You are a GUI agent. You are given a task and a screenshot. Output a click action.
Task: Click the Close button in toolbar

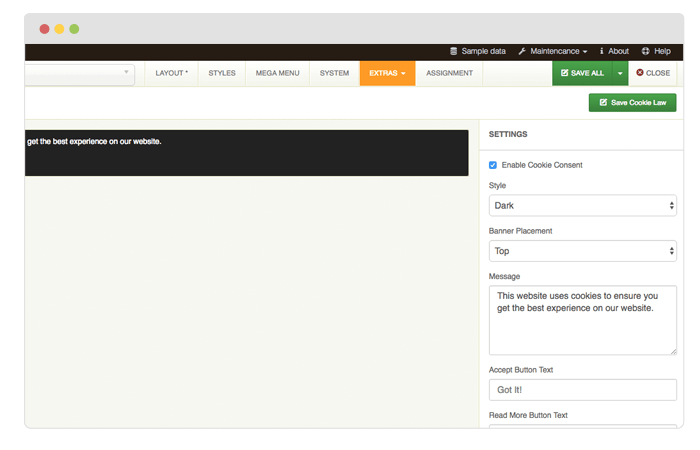click(x=653, y=73)
